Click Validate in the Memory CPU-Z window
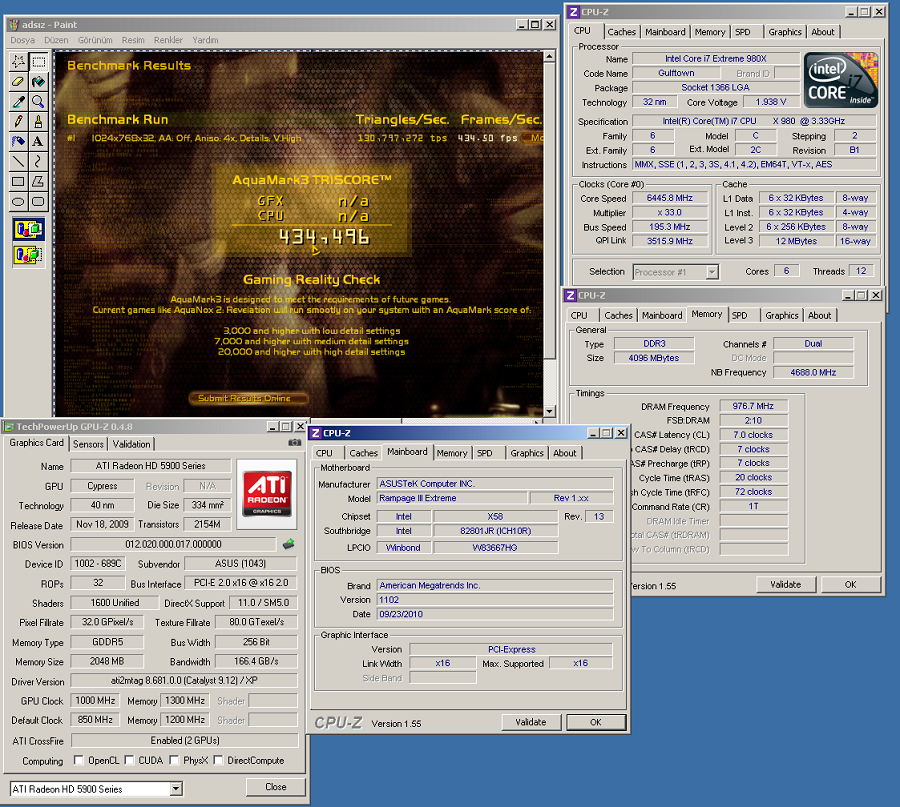The image size is (900, 807). 786,584
